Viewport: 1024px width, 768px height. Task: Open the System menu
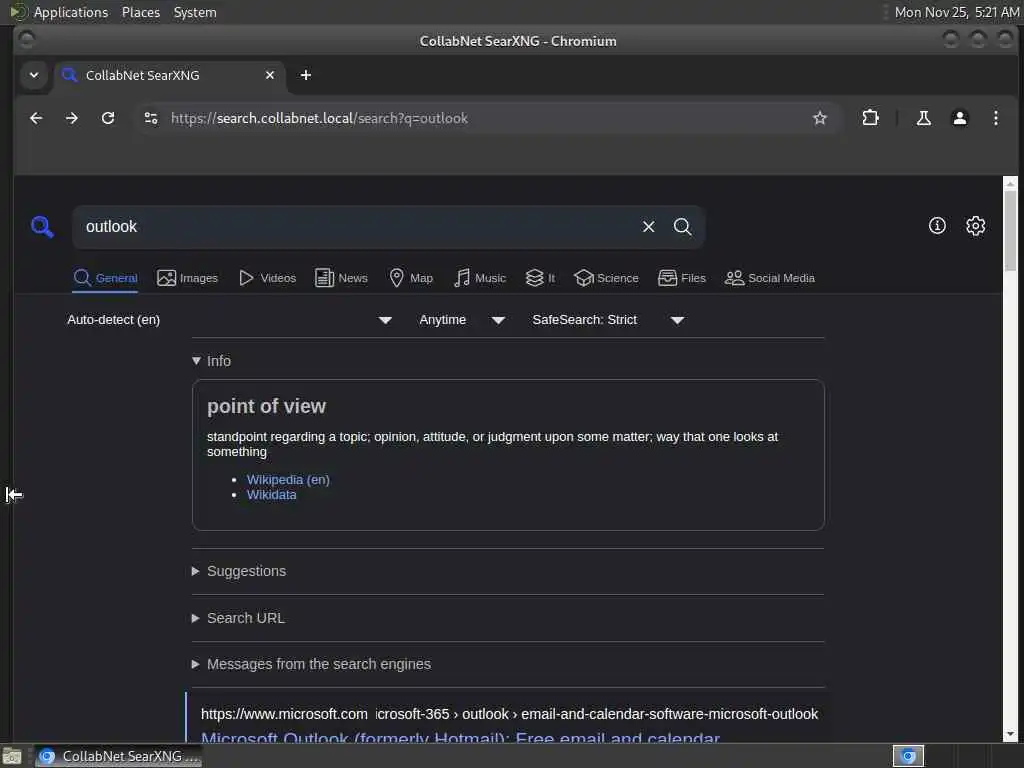coord(195,12)
